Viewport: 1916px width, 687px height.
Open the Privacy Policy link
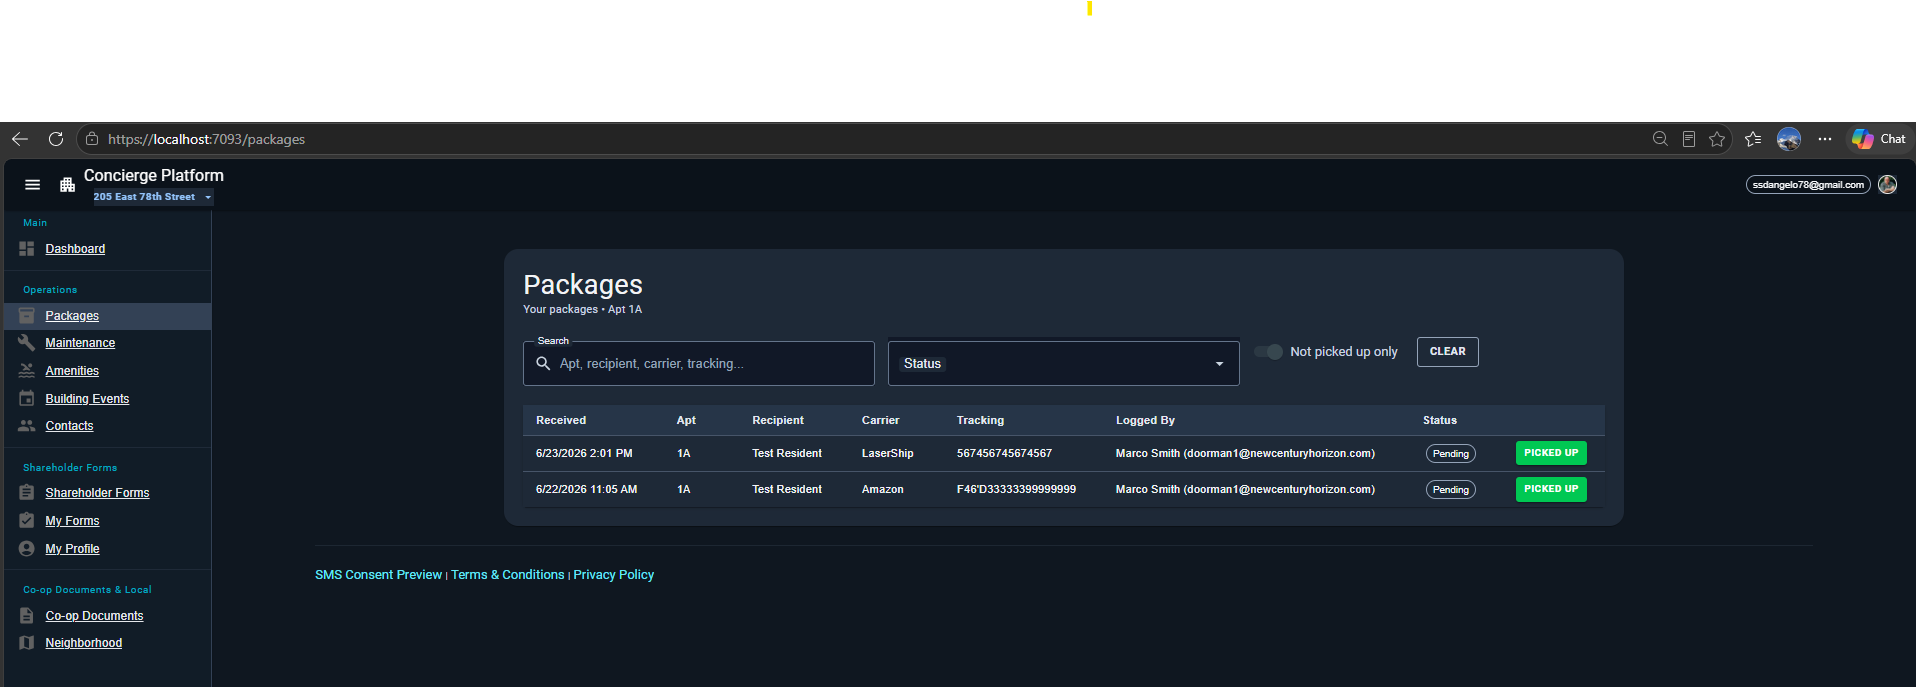[613, 575]
